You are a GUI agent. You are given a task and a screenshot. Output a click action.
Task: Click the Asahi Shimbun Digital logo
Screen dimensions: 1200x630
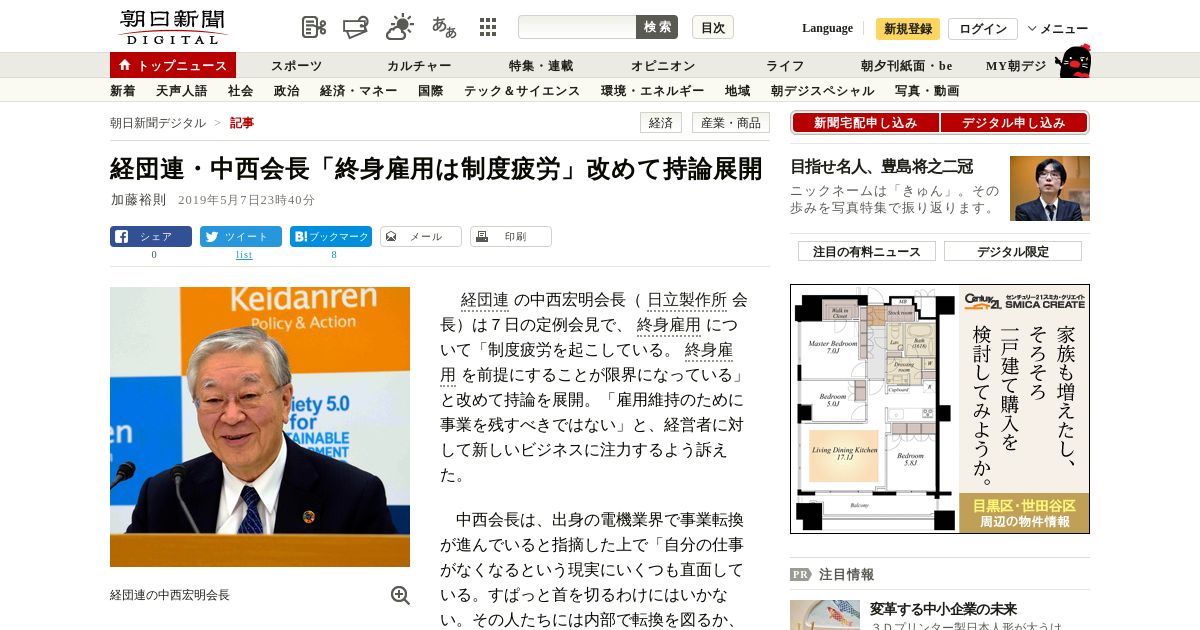pos(172,27)
